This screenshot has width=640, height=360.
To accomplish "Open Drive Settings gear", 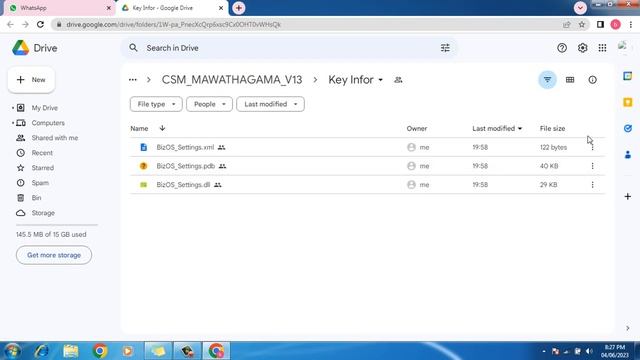I will pyautogui.click(x=582, y=48).
